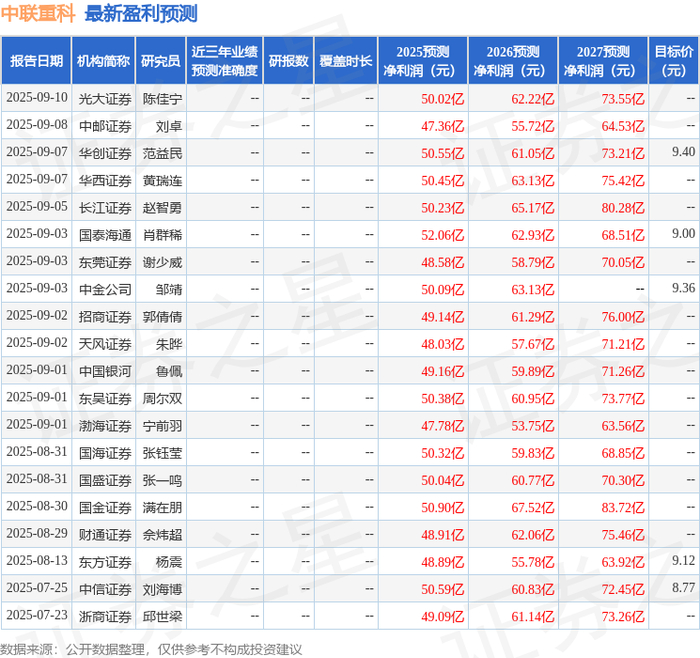The image size is (700, 658).
Task: Open 华西证券 institution entry
Action: pos(105,180)
